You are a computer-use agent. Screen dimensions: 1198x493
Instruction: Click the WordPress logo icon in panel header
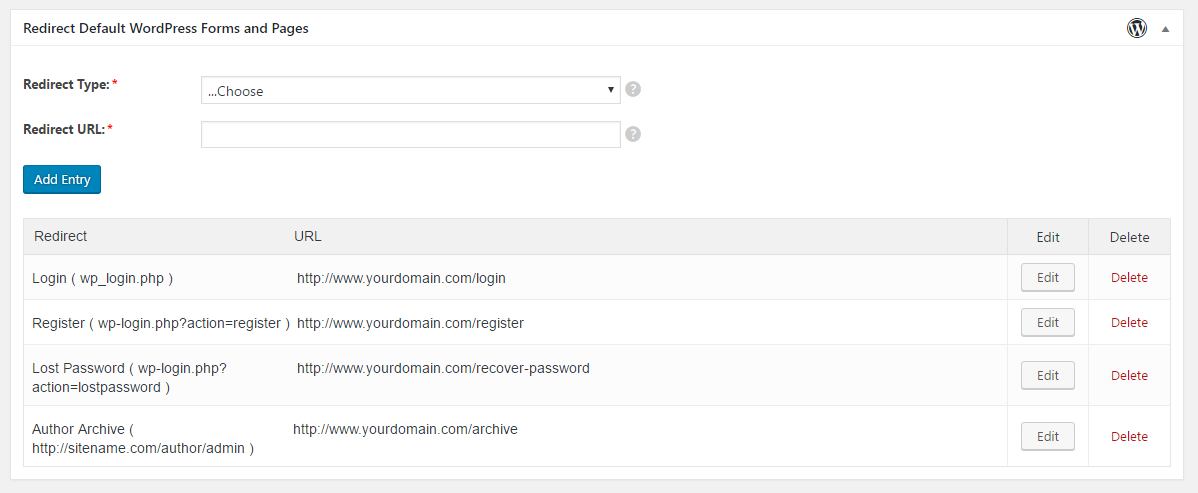pyautogui.click(x=1137, y=28)
